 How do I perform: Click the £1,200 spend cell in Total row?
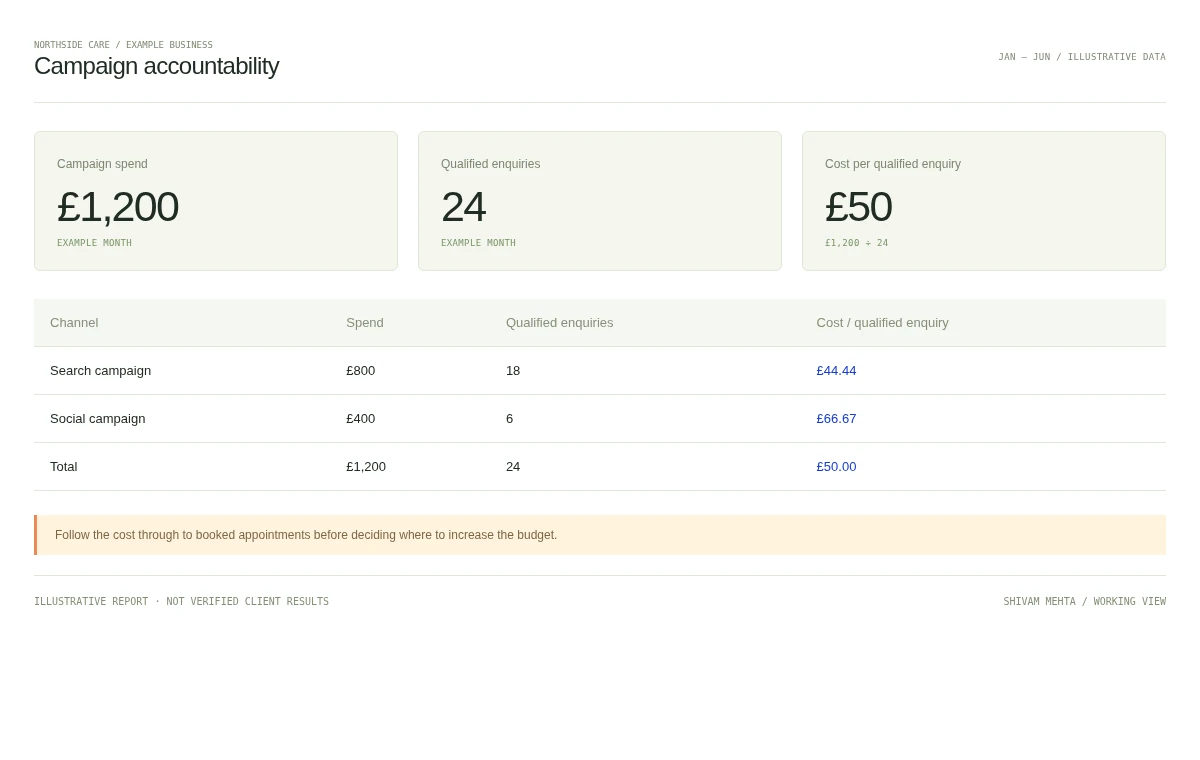366,467
